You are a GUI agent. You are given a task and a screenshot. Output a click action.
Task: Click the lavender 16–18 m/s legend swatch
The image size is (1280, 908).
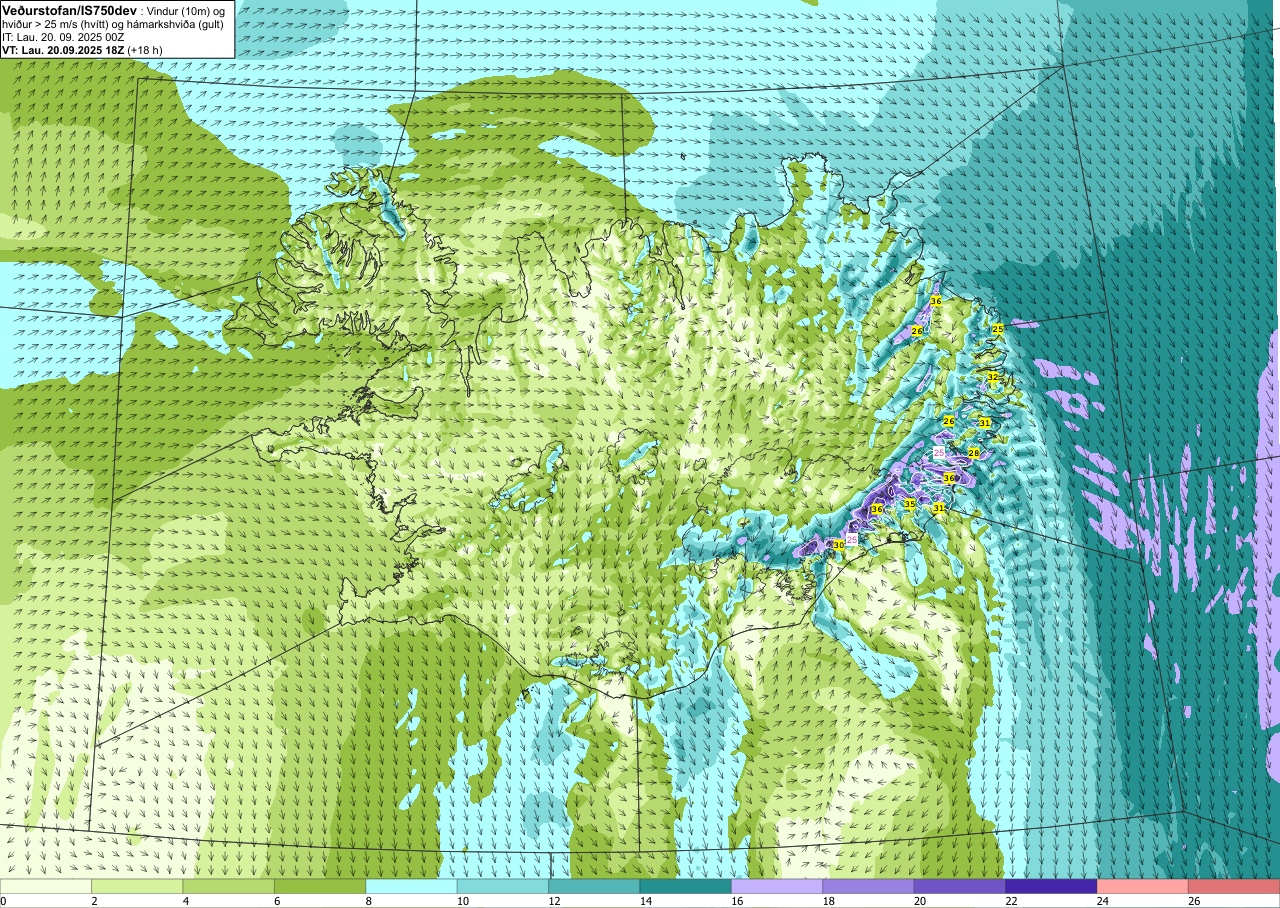(777, 886)
